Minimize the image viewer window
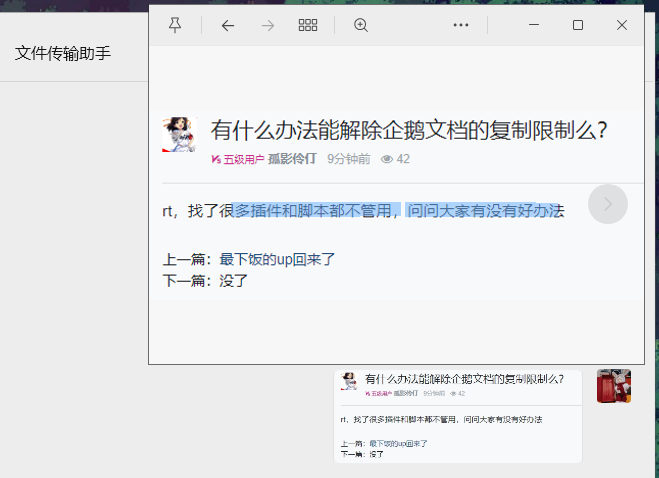The height and width of the screenshot is (478, 659). [x=534, y=25]
